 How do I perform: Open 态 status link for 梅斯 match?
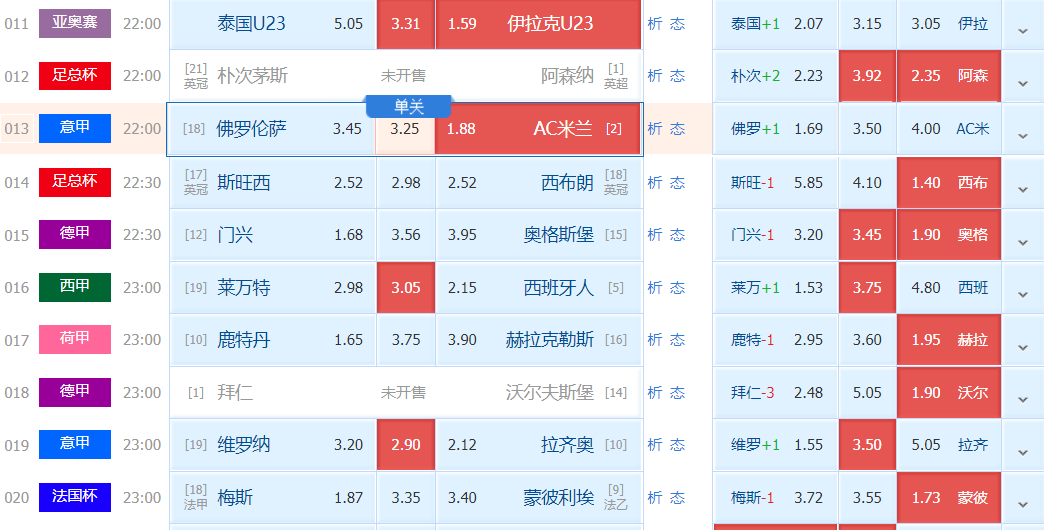point(677,497)
